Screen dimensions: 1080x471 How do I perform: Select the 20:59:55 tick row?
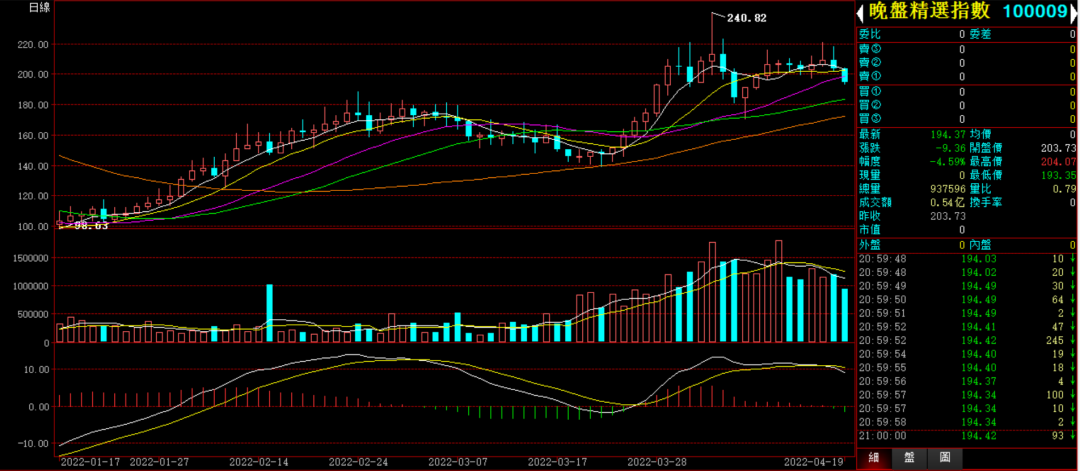[x=967, y=368]
